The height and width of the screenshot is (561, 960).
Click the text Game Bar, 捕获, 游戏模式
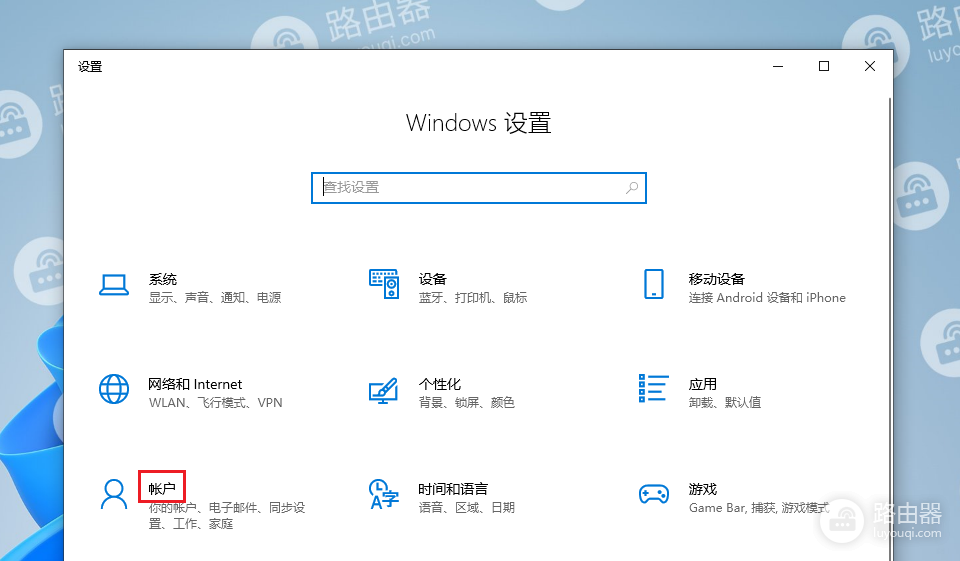(x=759, y=508)
